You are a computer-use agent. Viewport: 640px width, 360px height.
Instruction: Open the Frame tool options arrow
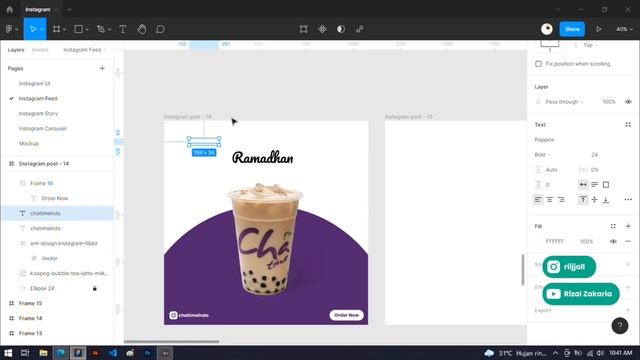[x=64, y=29]
